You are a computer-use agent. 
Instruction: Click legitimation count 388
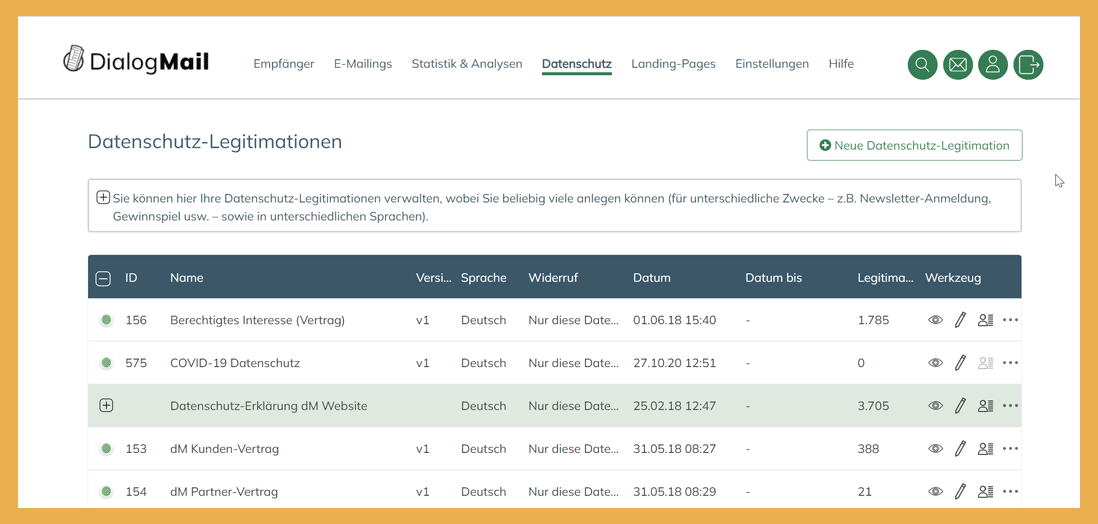[868, 448]
